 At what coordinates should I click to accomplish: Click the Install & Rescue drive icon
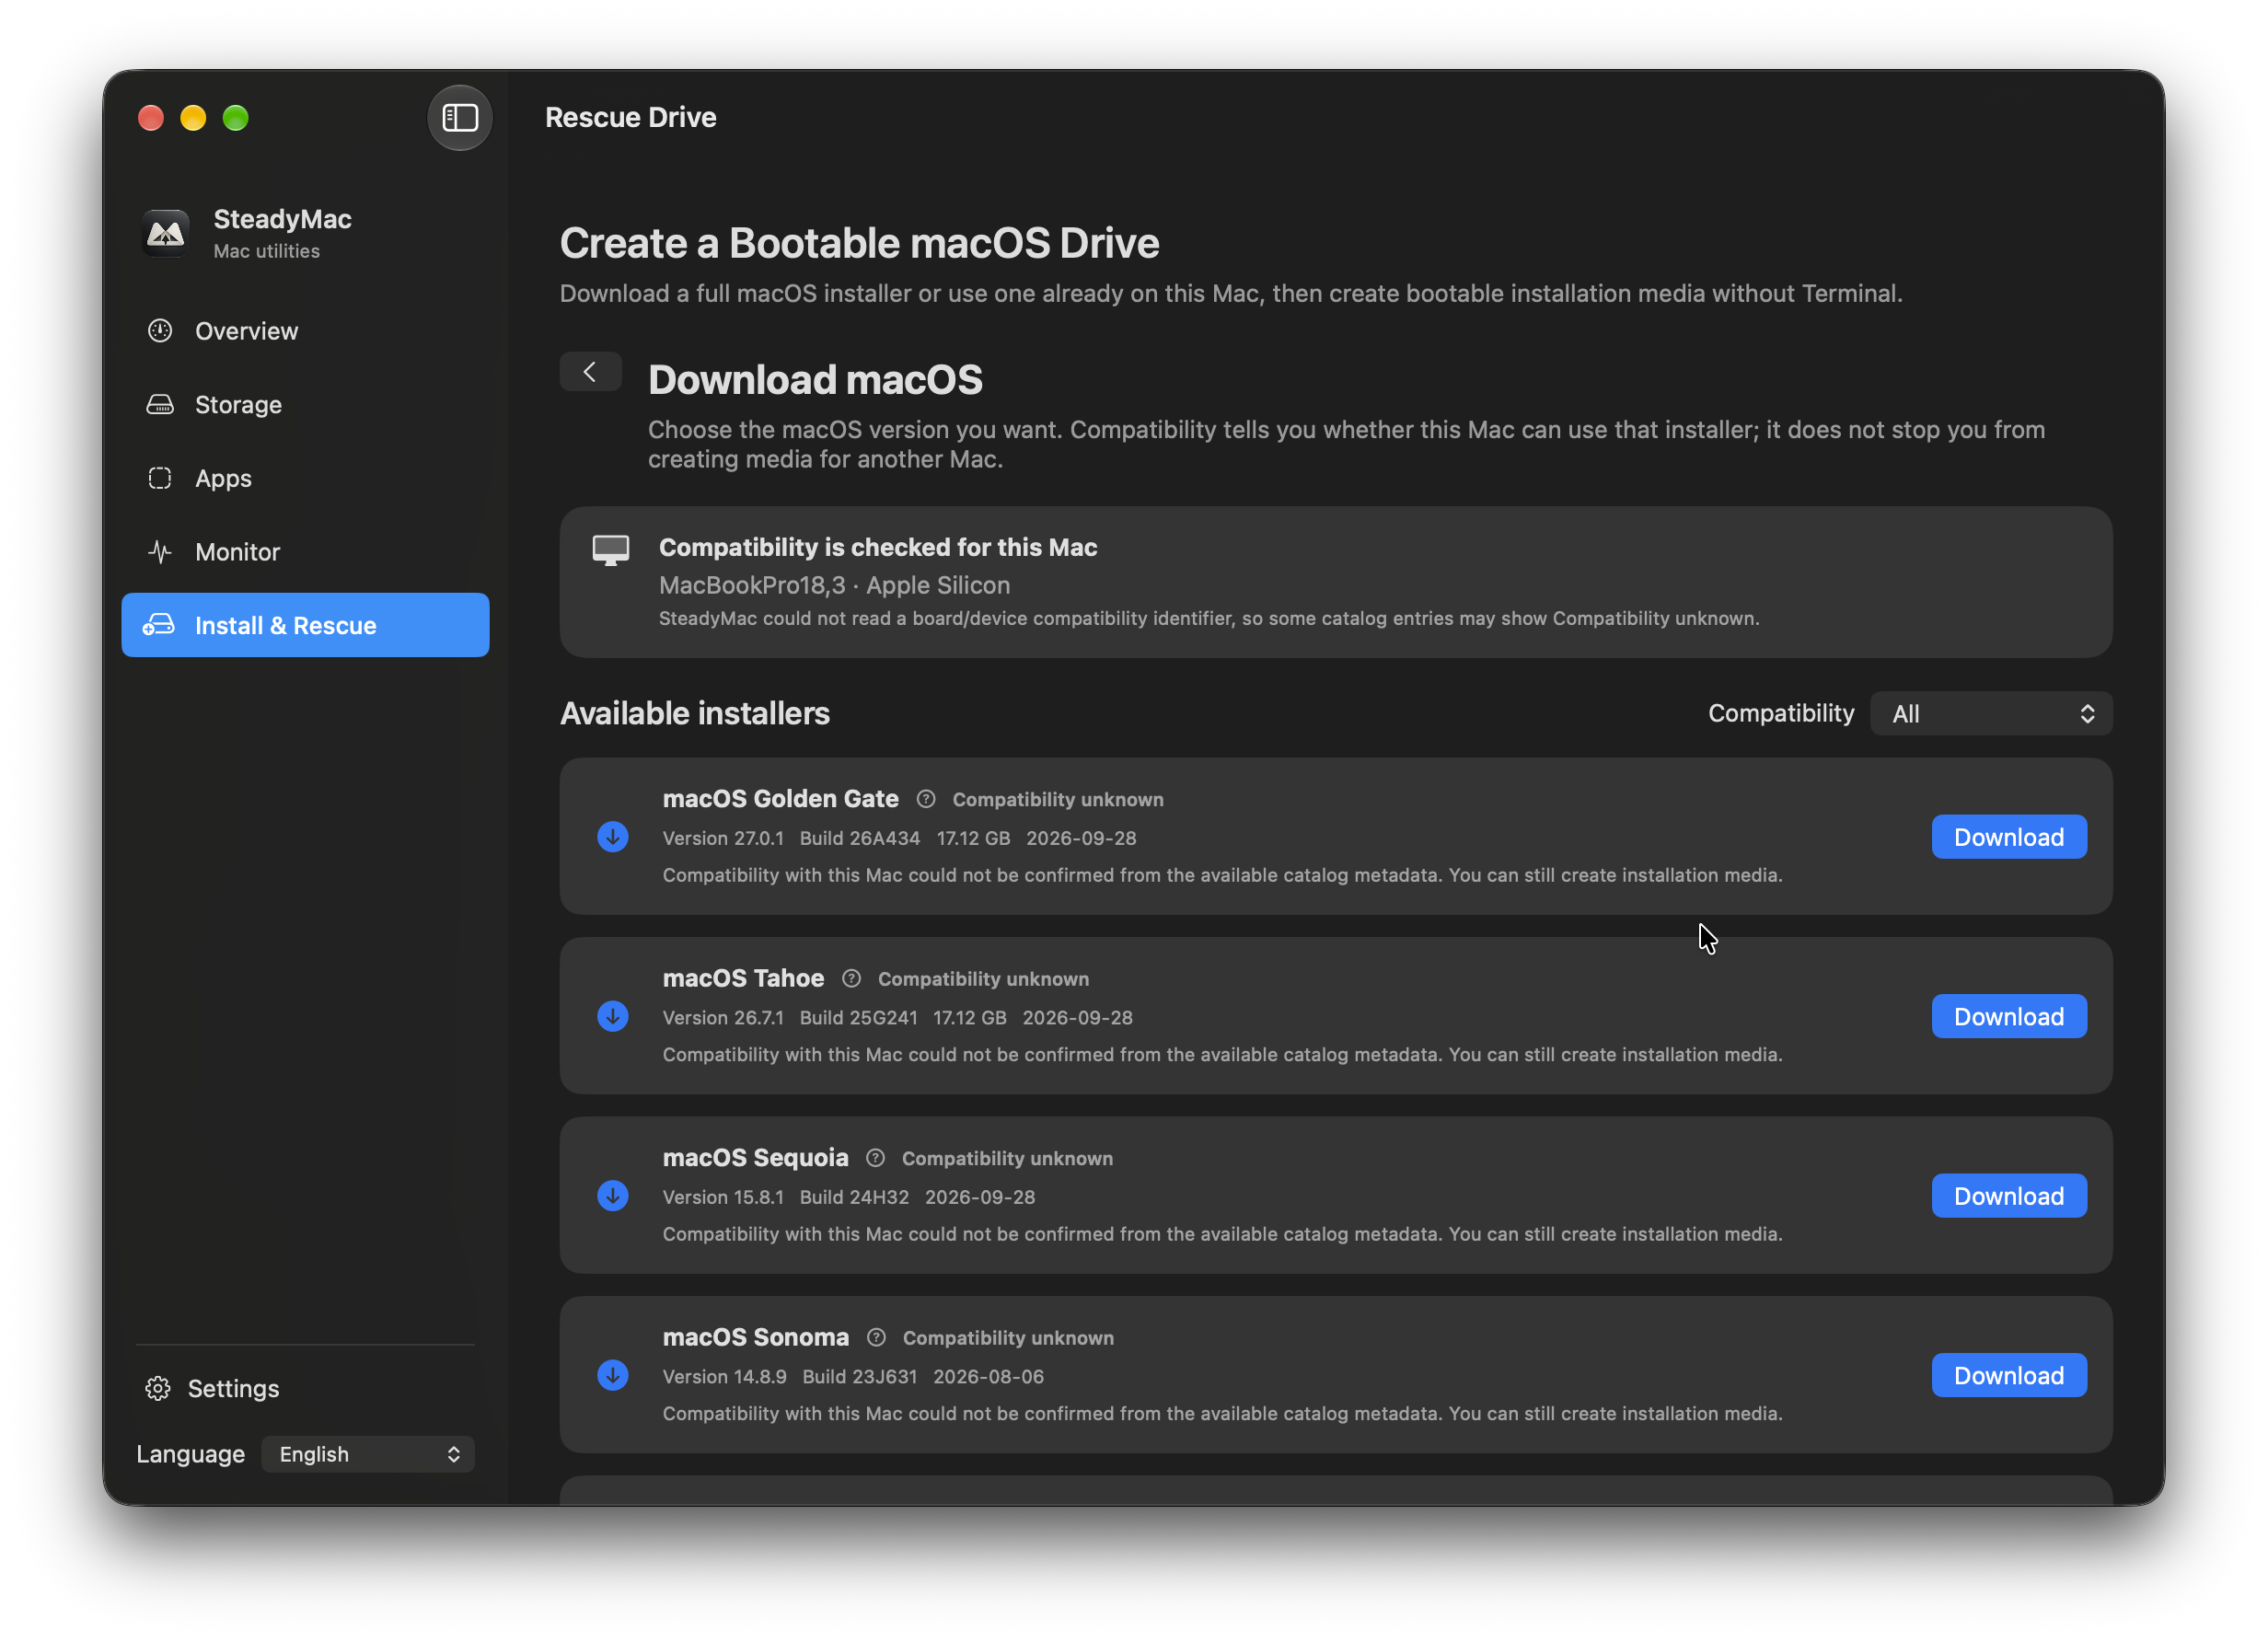coord(159,626)
